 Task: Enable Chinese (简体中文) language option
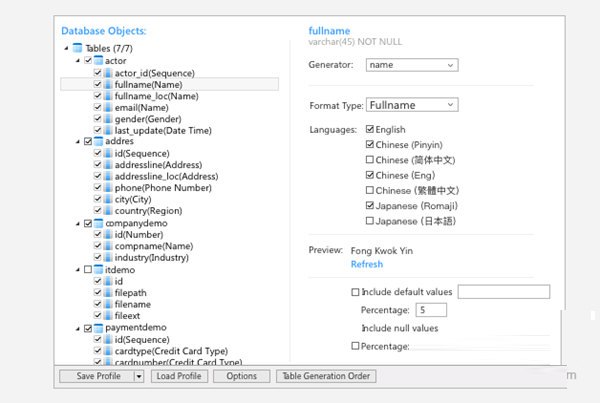pyautogui.click(x=370, y=160)
